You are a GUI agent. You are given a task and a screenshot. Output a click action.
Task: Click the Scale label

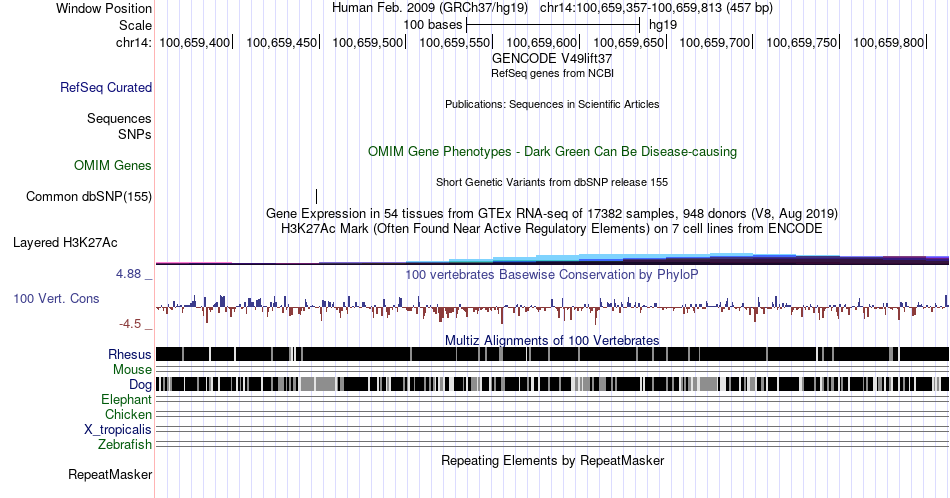tap(136, 25)
